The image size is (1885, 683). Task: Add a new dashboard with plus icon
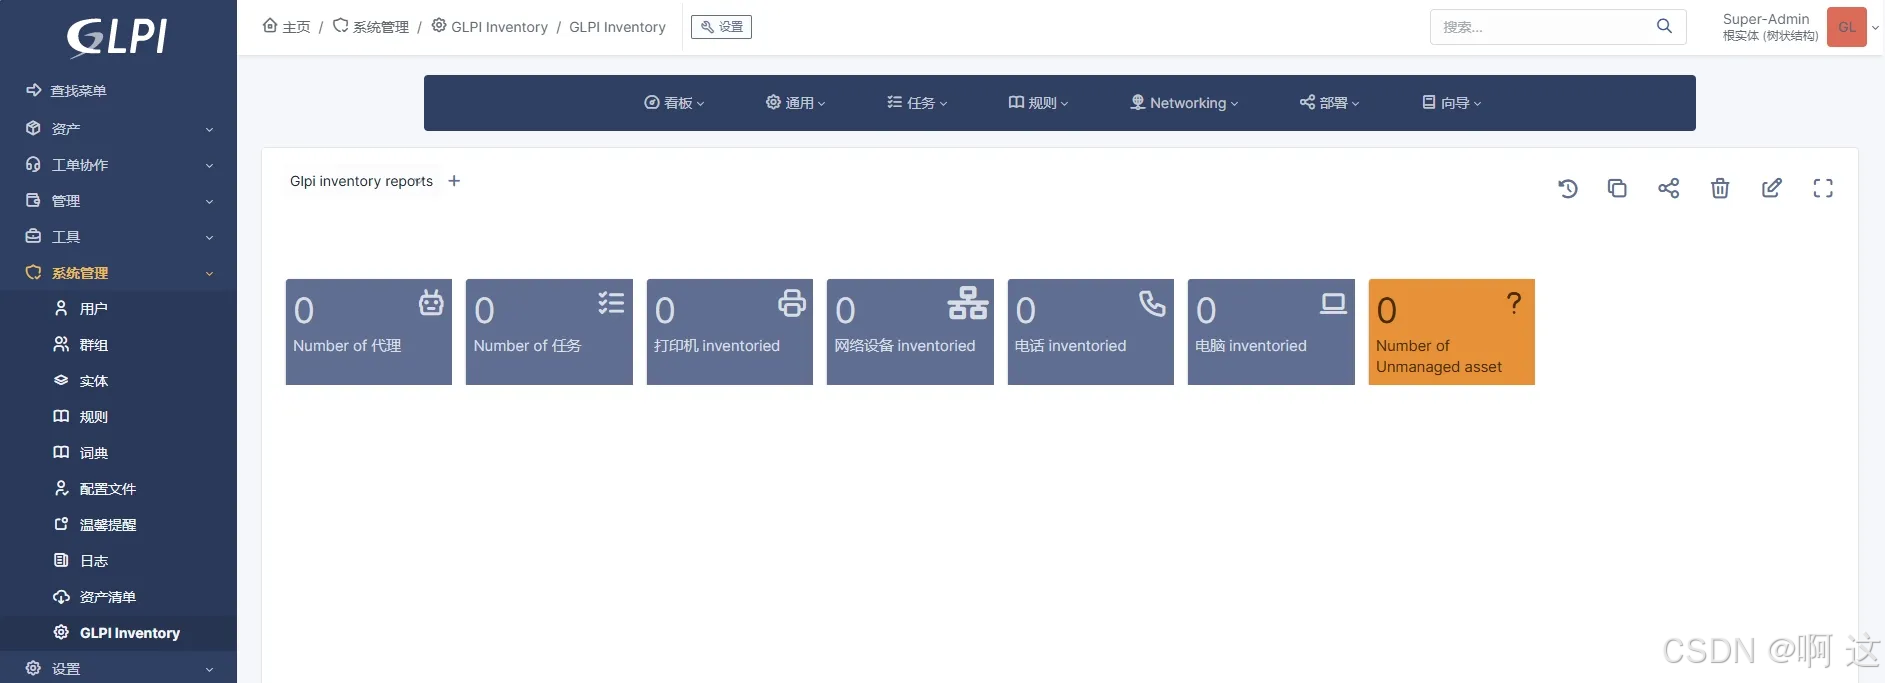click(x=454, y=181)
